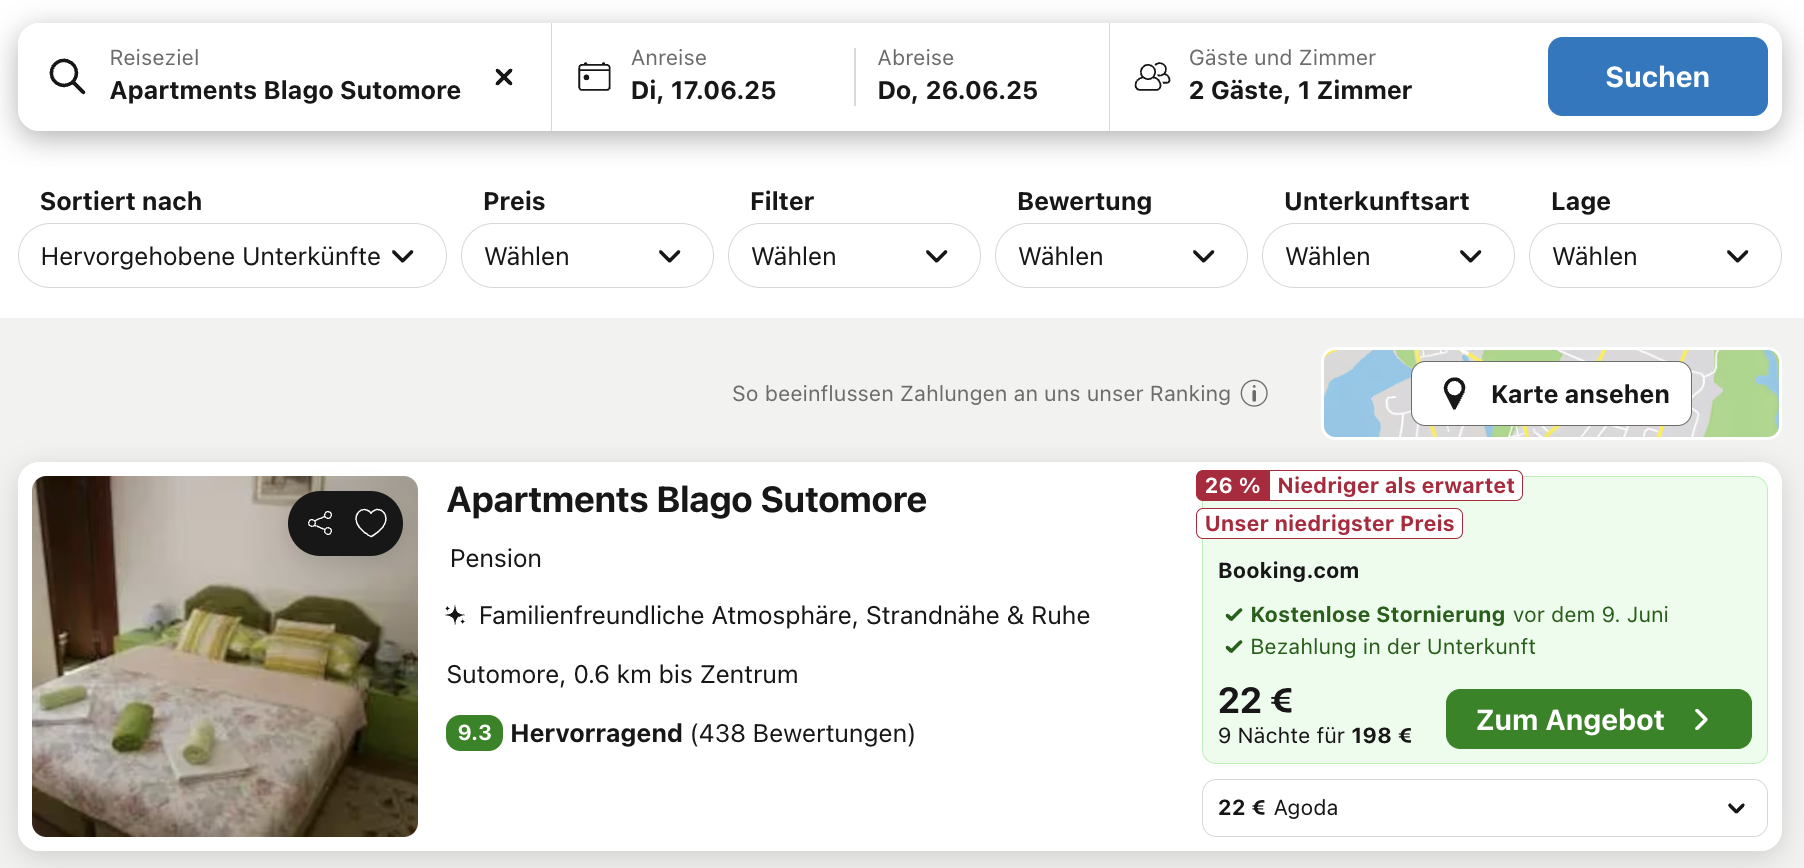The height and width of the screenshot is (868, 1804).
Task: Click the chevron arrow in Zum Angebot
Action: pos(1701,720)
